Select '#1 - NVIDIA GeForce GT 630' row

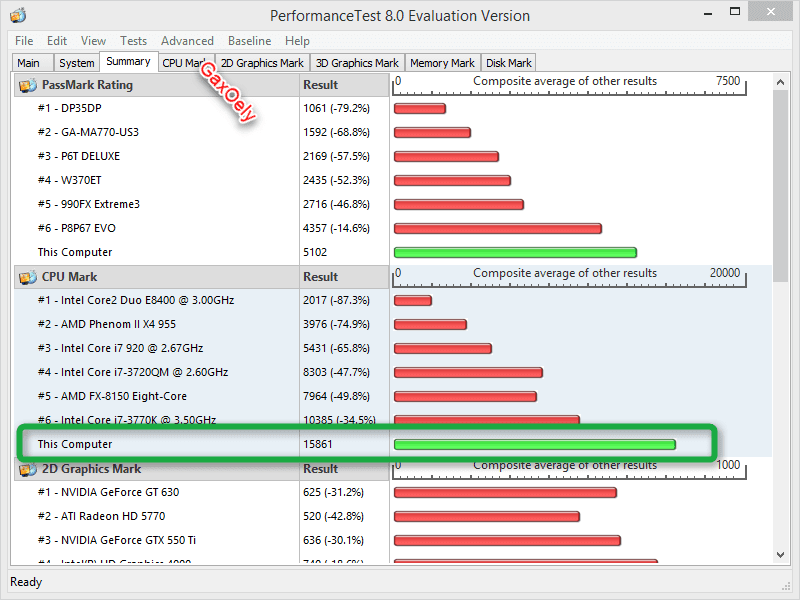pyautogui.click(x=393, y=492)
